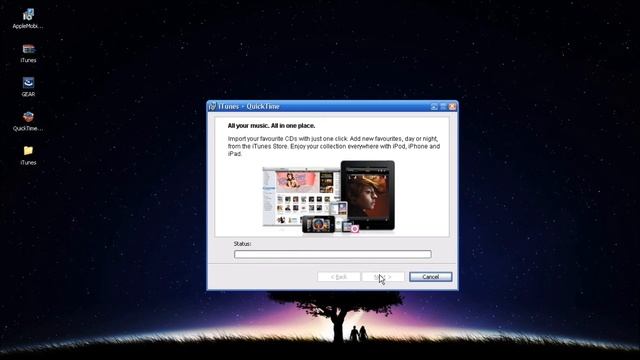Click the disabled Back button
The height and width of the screenshot is (360, 640).
[x=338, y=277]
